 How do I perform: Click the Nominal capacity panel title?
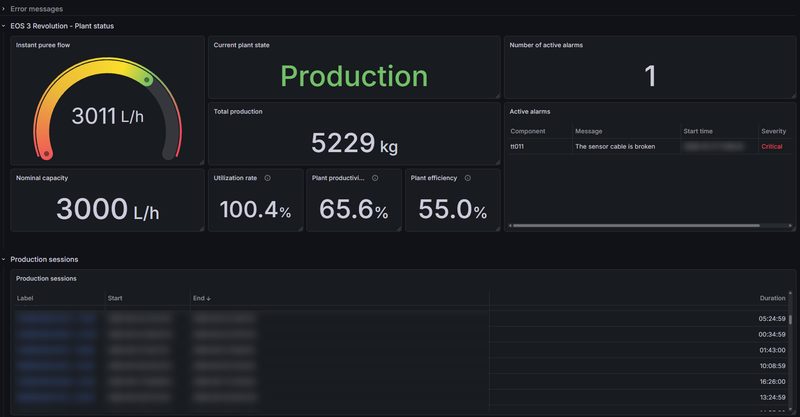tap(42, 178)
